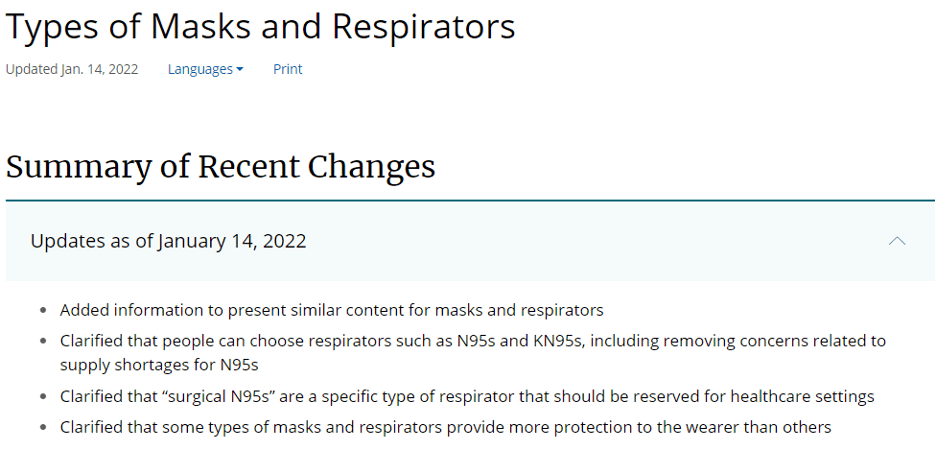Screen dimensions: 936x450
Task: Click the 'Updates as of January 14, 2022' header
Action: tap(168, 241)
